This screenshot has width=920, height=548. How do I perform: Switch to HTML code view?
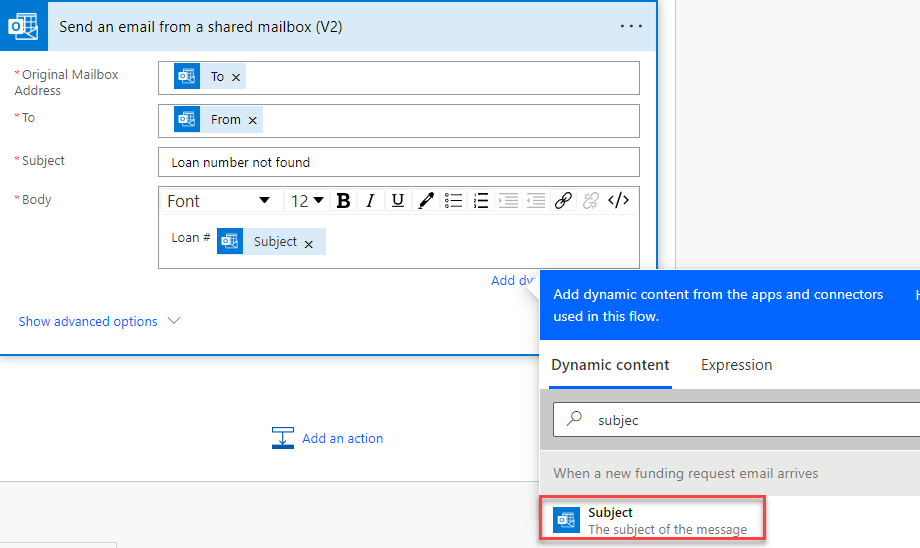point(618,201)
